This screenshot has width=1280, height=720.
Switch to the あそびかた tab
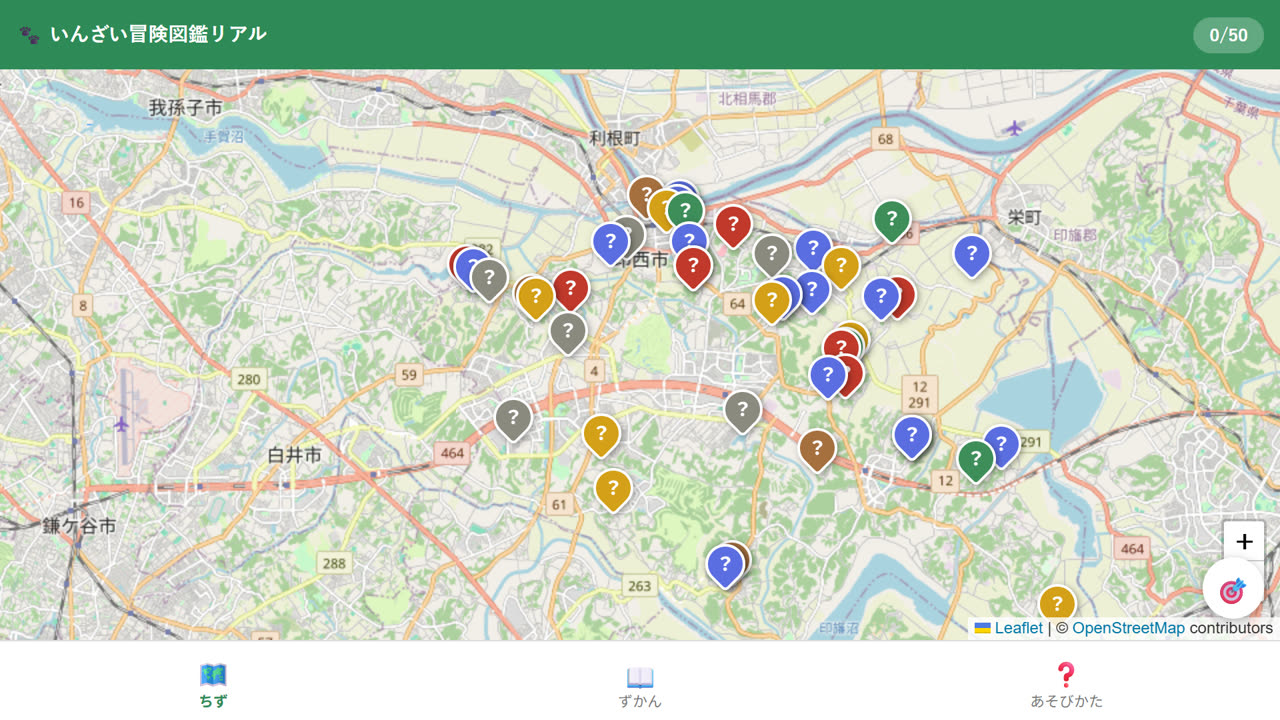click(x=1066, y=685)
